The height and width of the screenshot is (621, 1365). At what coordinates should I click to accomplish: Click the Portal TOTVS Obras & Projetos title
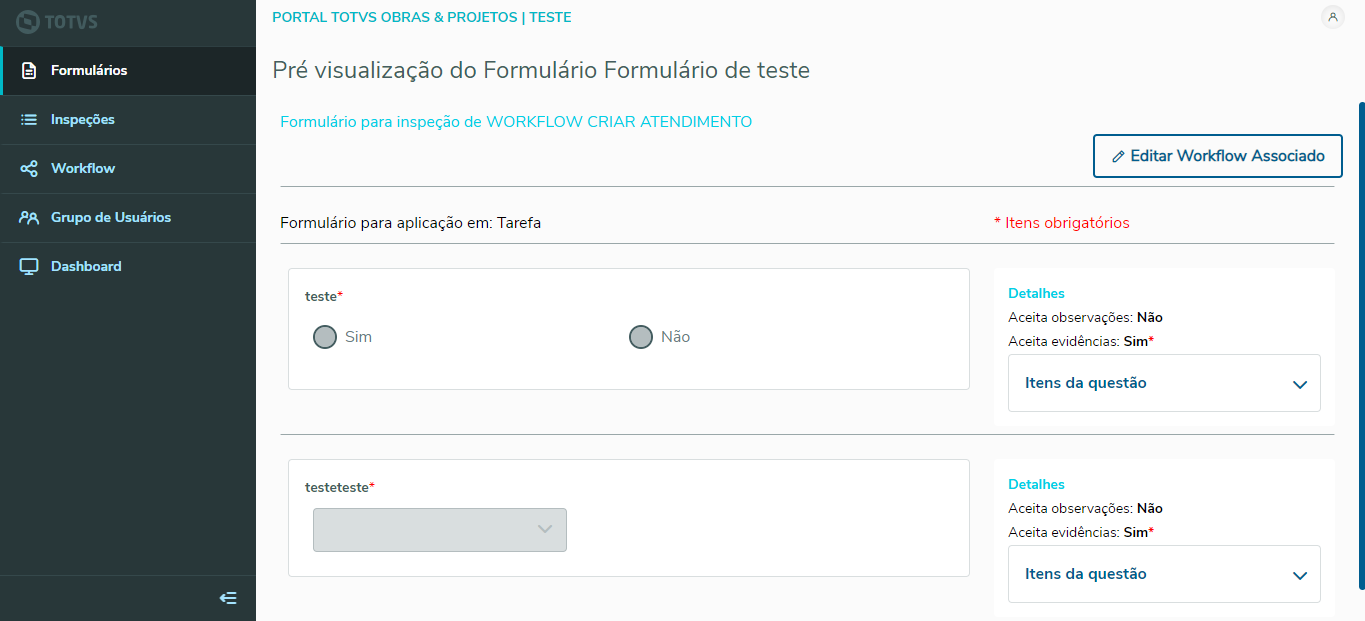[421, 17]
